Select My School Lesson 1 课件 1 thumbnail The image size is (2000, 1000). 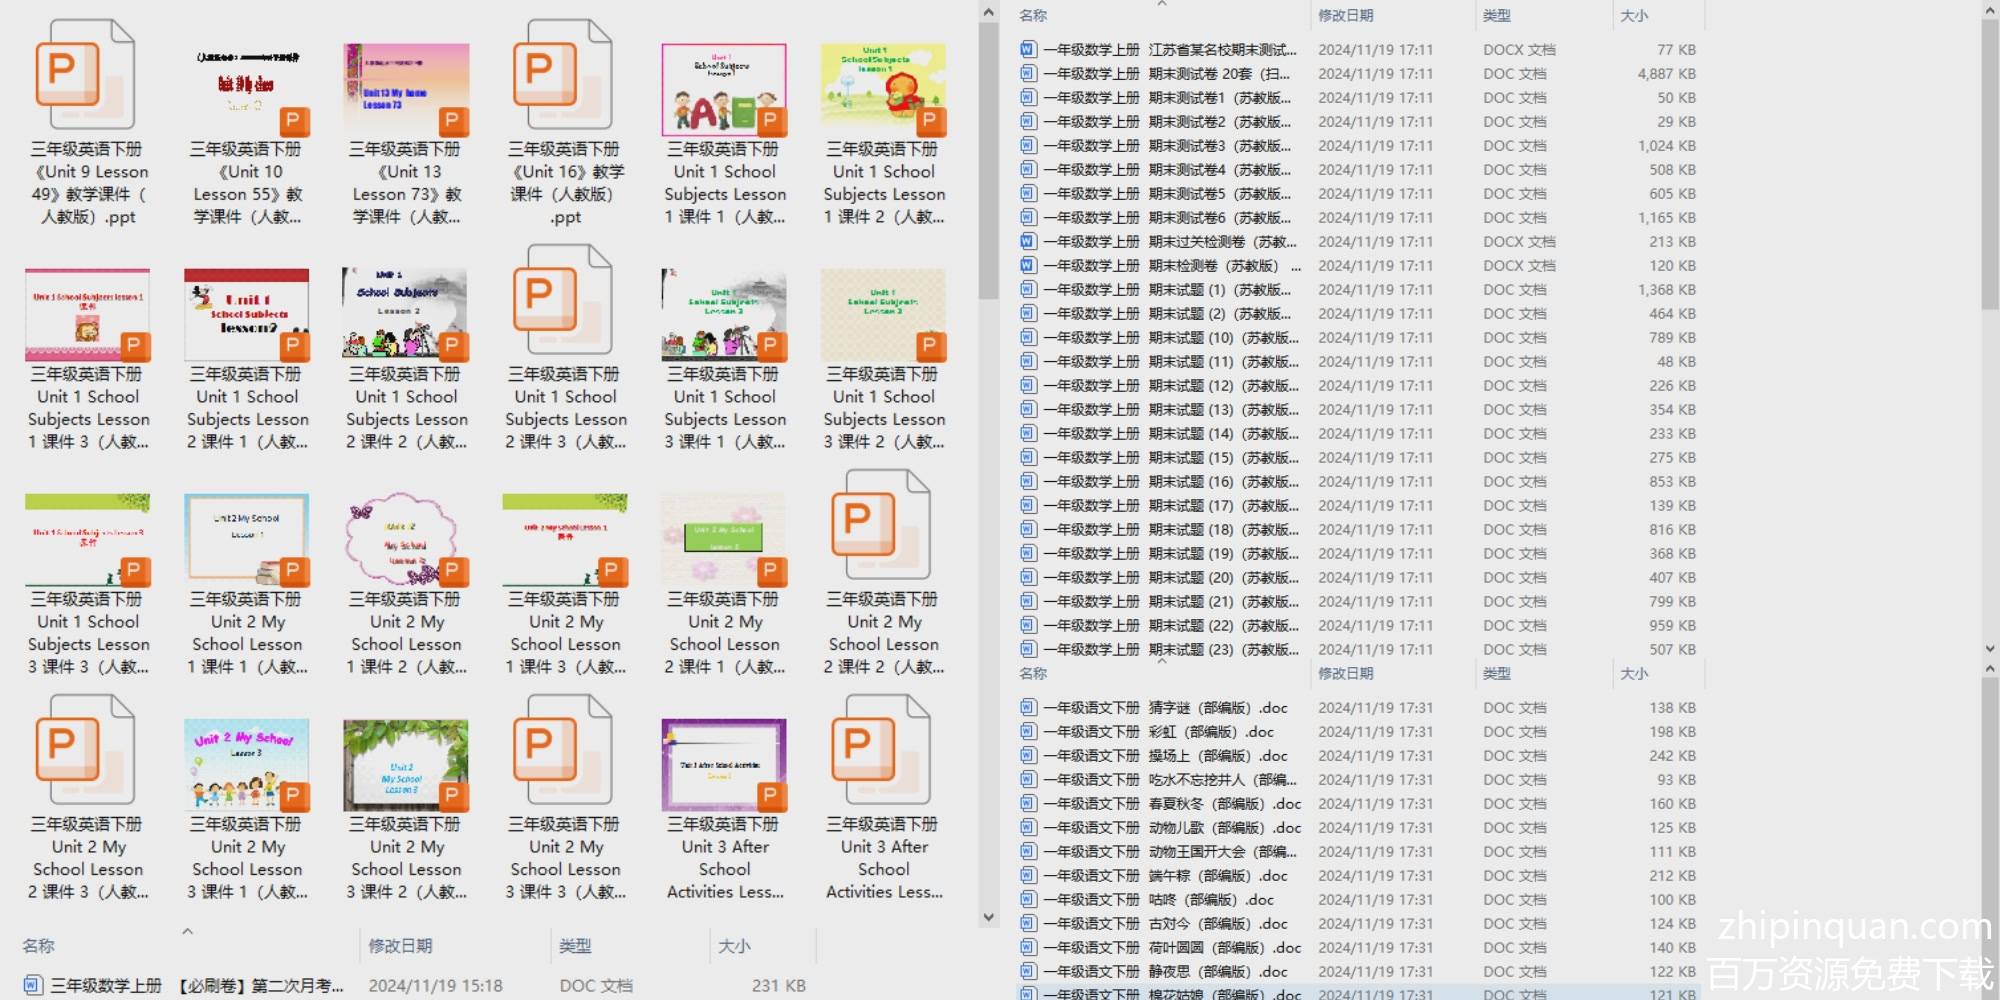(247, 540)
